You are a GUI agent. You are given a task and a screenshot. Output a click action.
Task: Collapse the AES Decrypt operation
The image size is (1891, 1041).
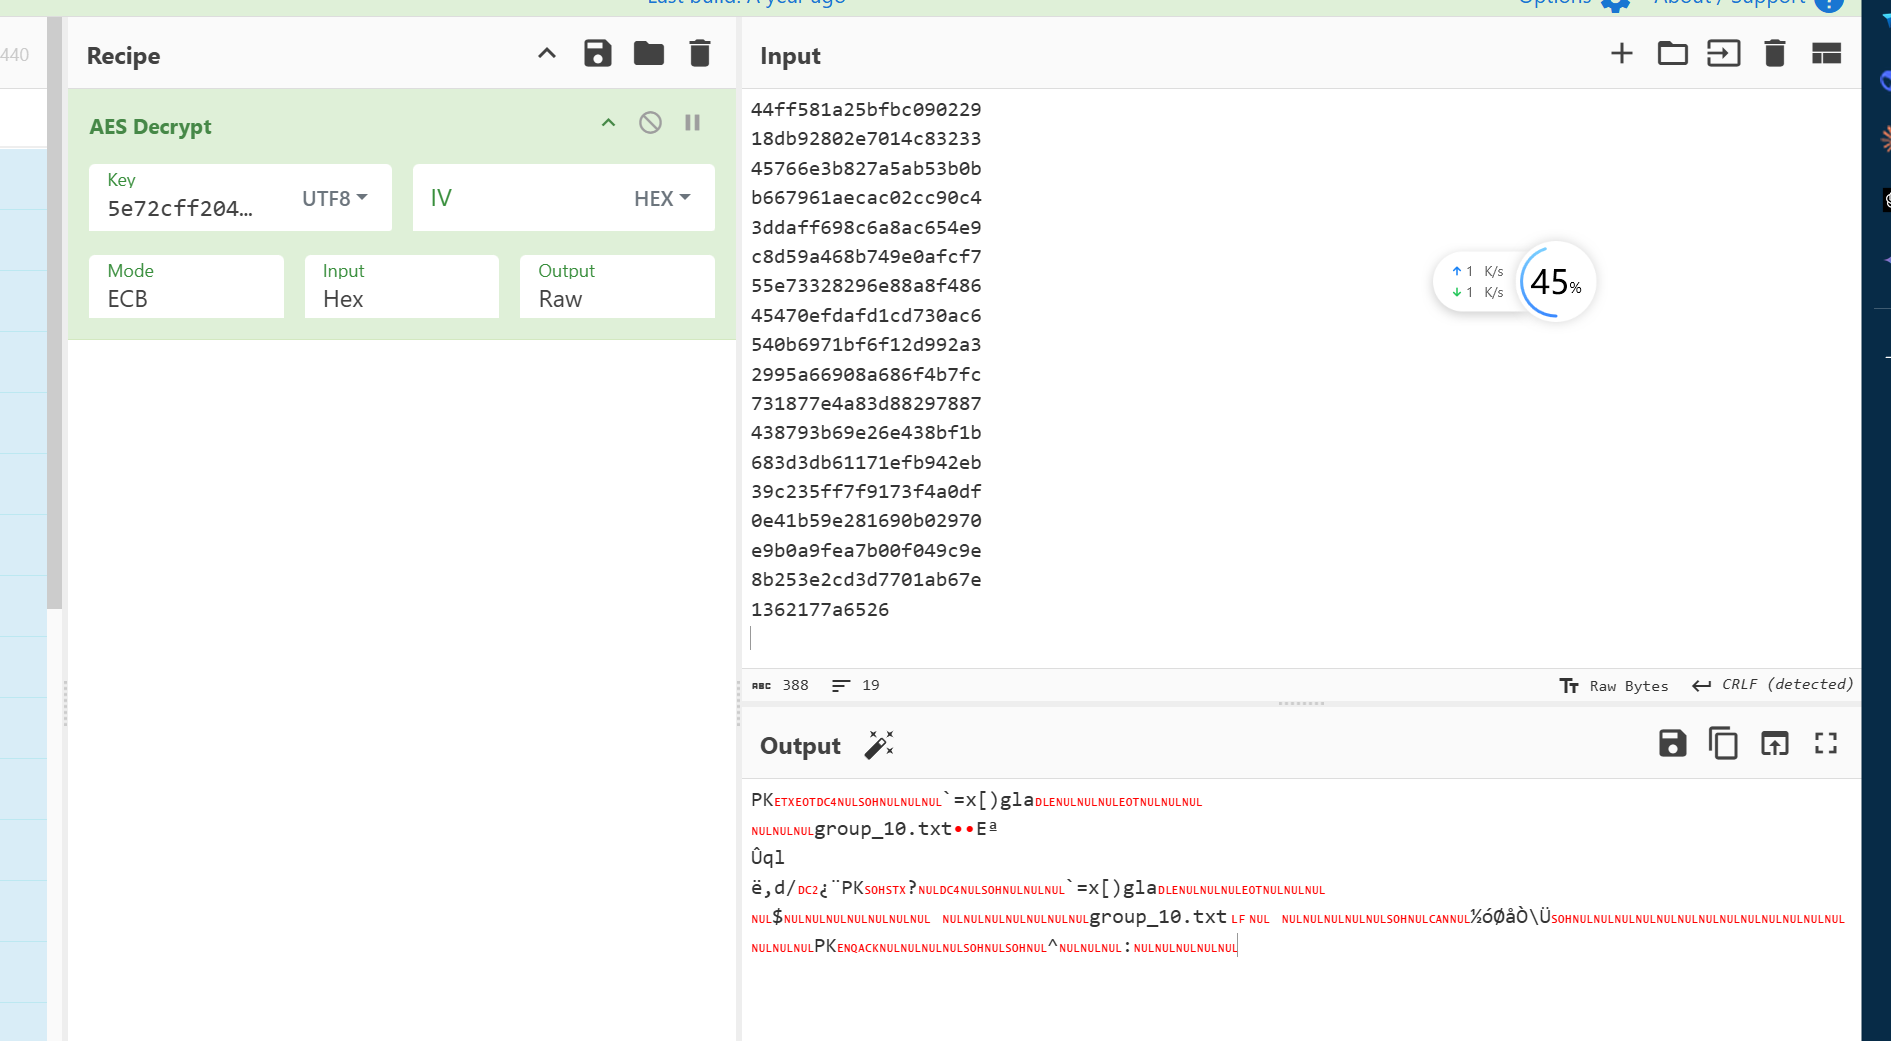[608, 123]
